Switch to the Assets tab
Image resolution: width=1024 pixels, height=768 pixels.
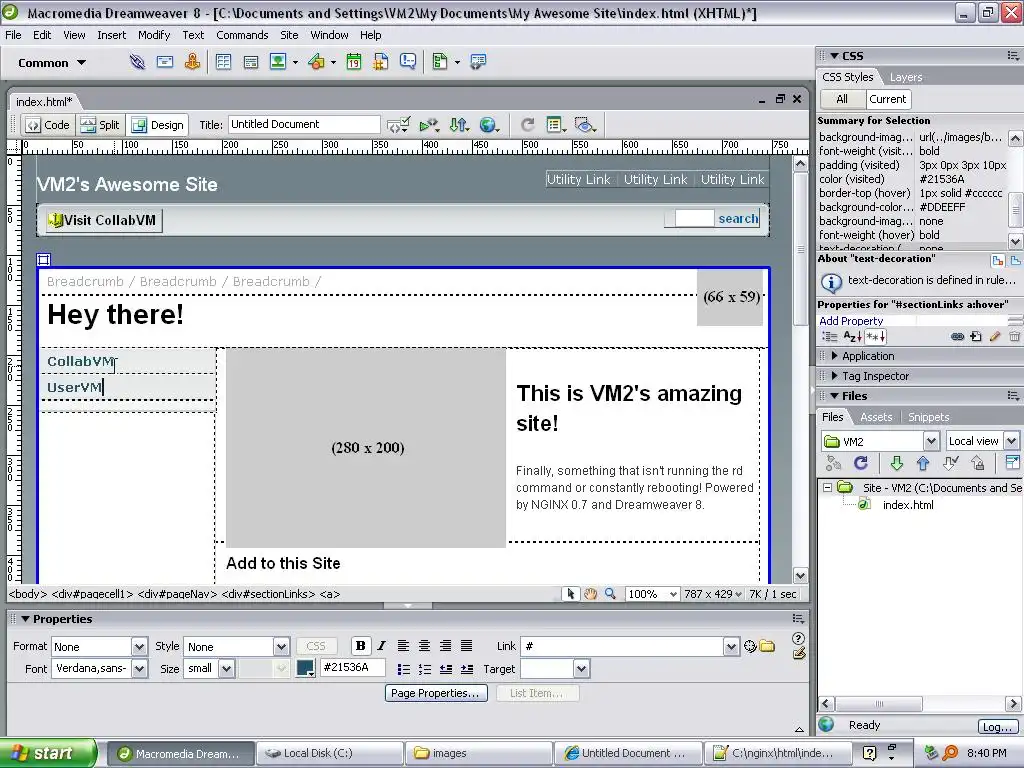(876, 417)
